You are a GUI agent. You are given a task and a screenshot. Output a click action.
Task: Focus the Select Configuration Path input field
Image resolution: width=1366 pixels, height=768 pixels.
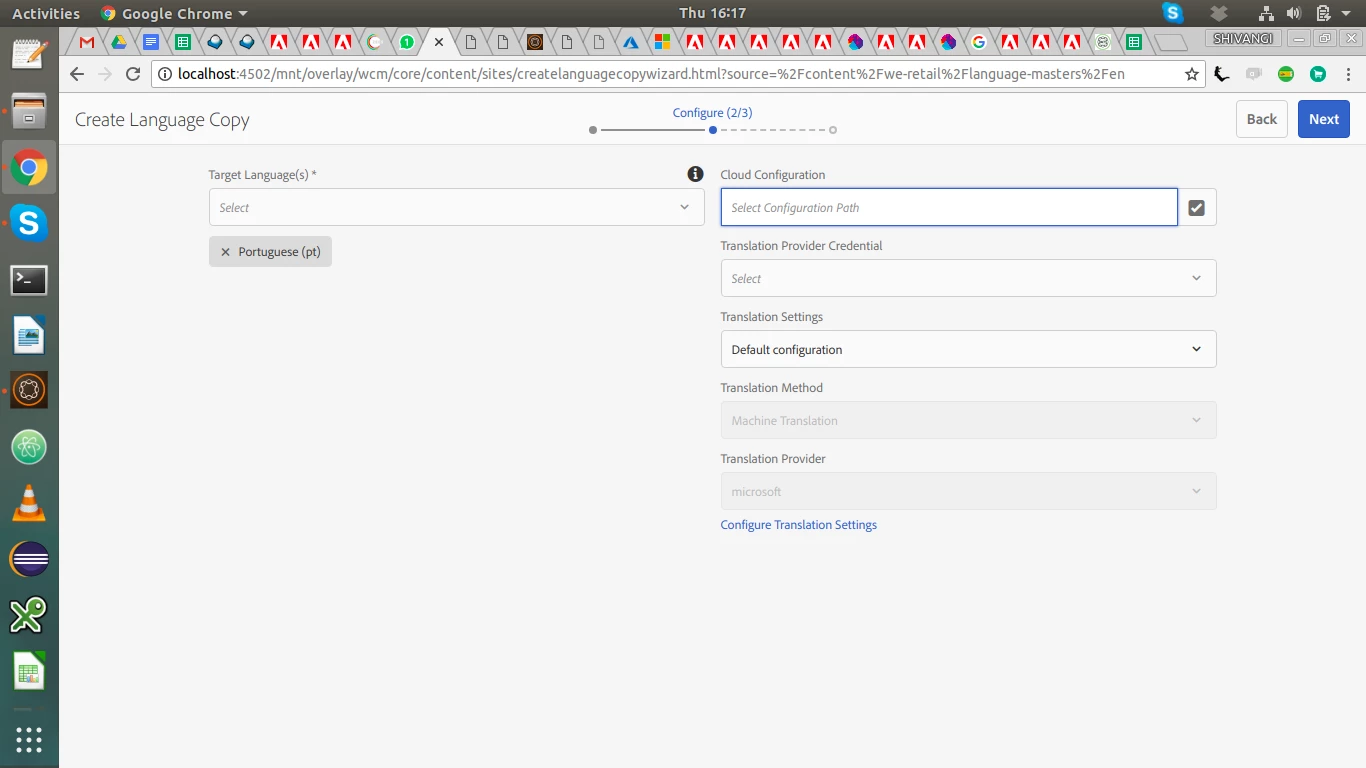click(949, 207)
